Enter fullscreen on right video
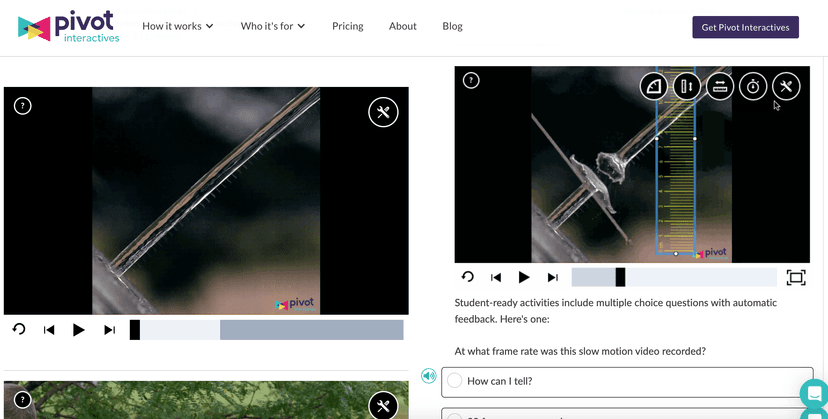Viewport: 828px width, 419px height. point(796,277)
